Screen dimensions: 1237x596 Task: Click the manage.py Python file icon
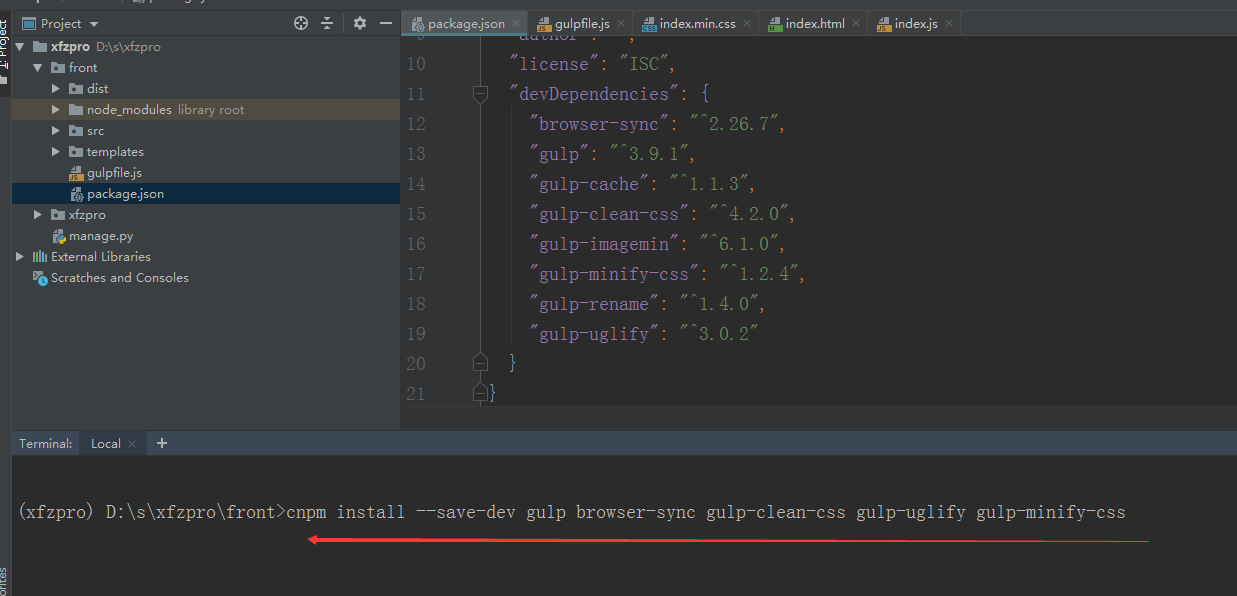coord(59,236)
